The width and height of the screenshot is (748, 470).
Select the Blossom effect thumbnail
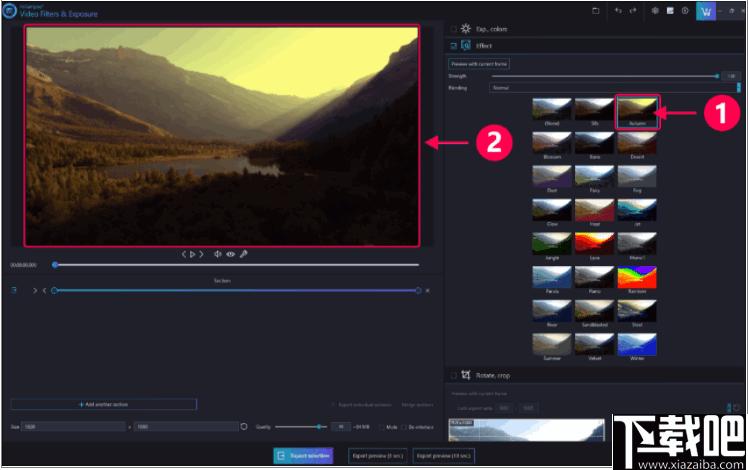[x=552, y=146]
